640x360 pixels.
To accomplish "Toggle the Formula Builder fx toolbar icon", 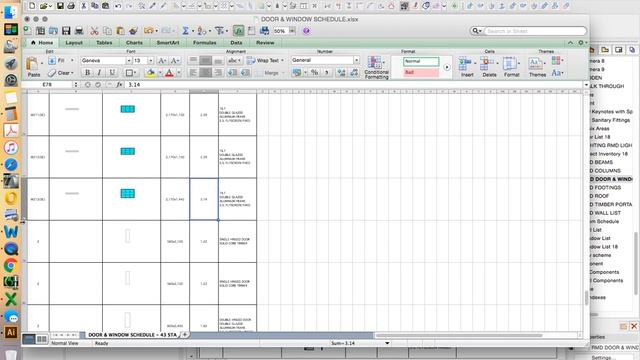I will (x=238, y=31).
